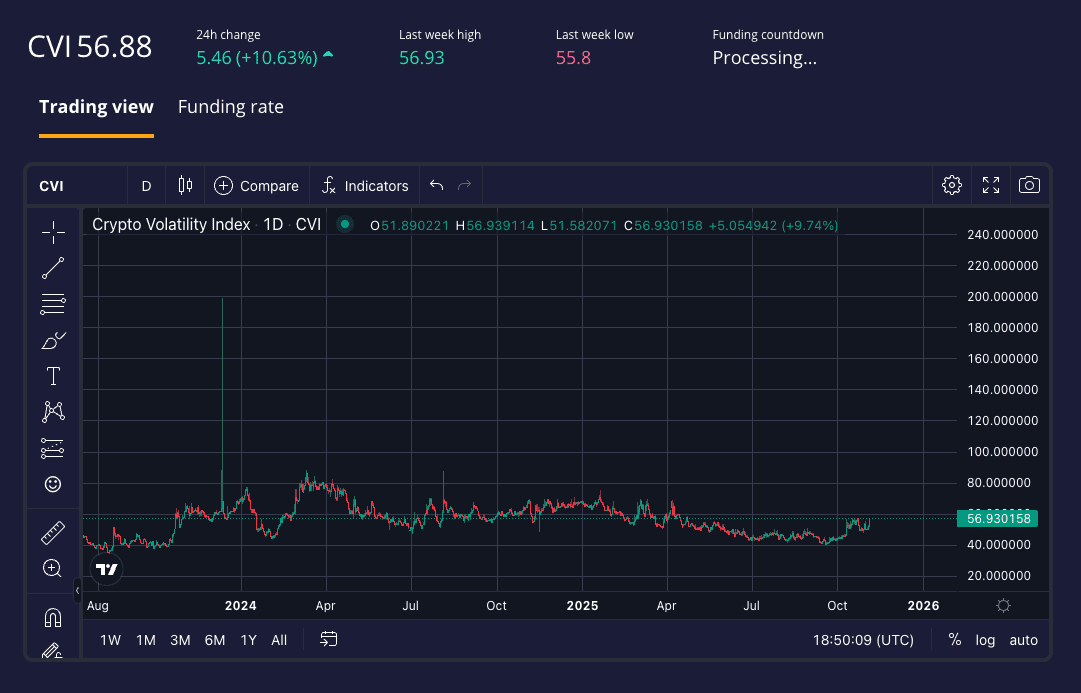The width and height of the screenshot is (1081, 693).
Task: Open the candlestick chart type menu
Action: (184, 185)
